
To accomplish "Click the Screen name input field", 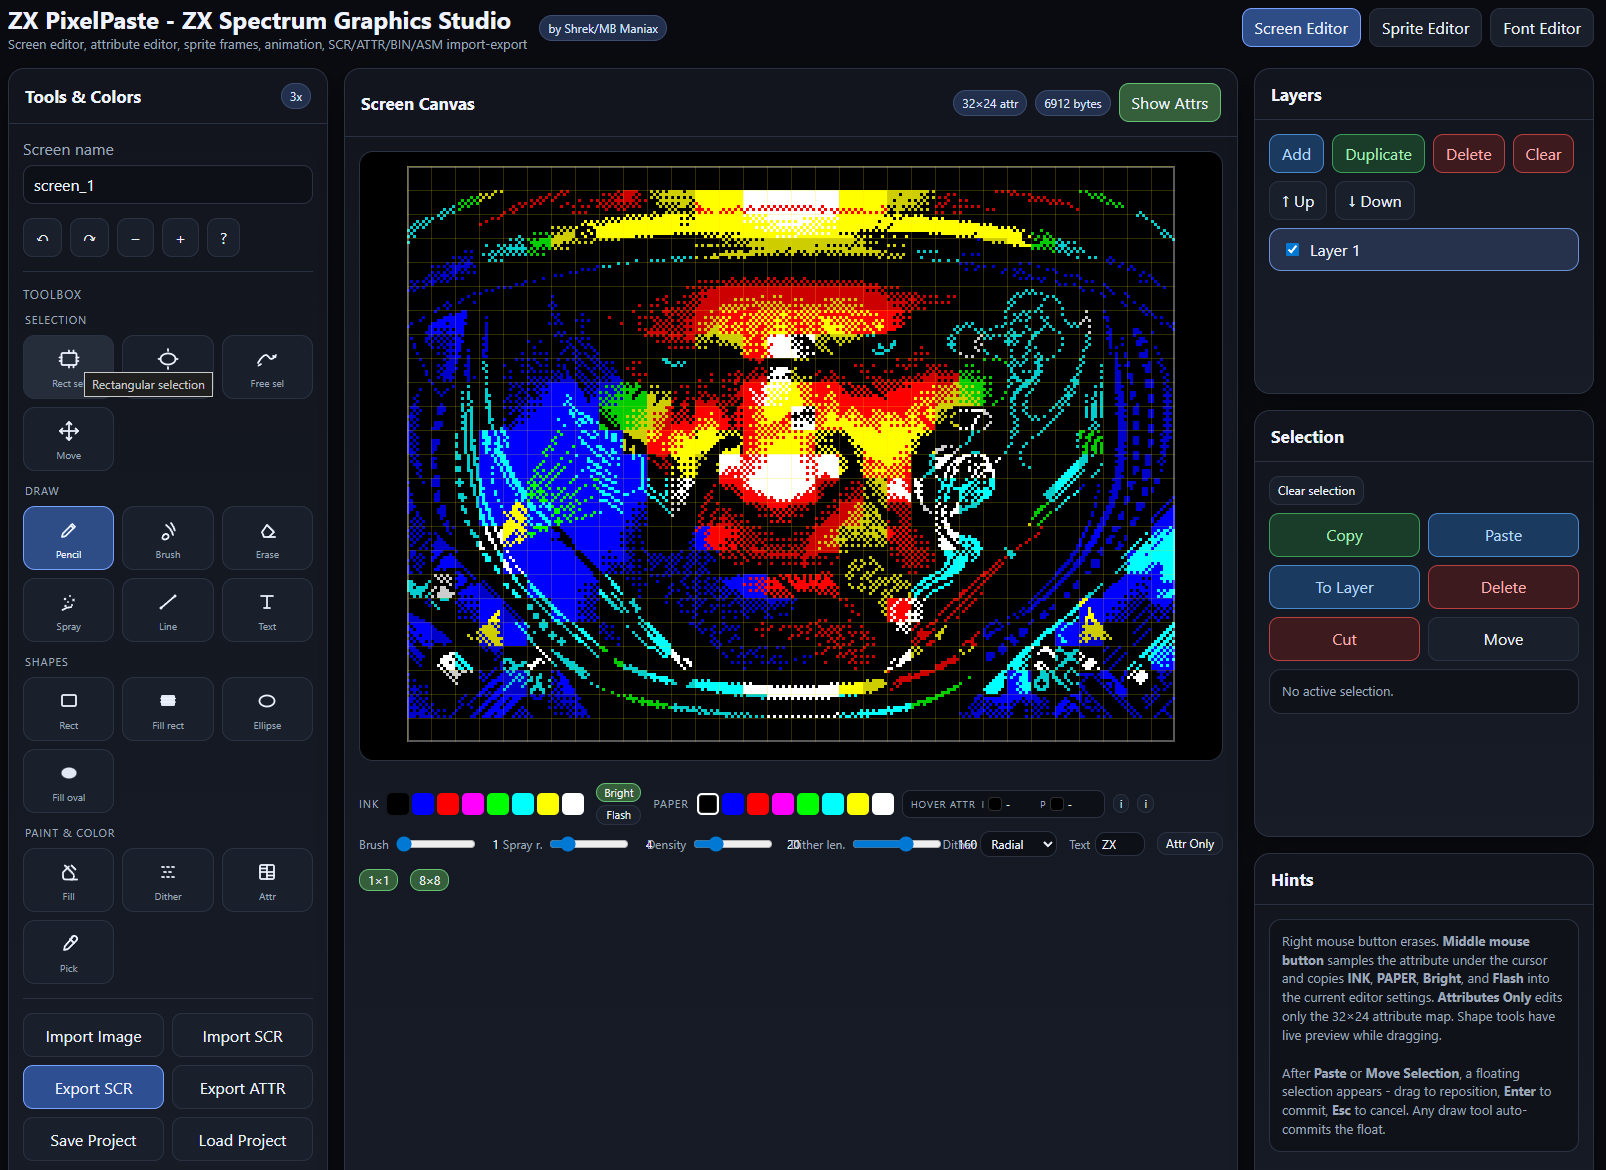I will click(x=168, y=185).
